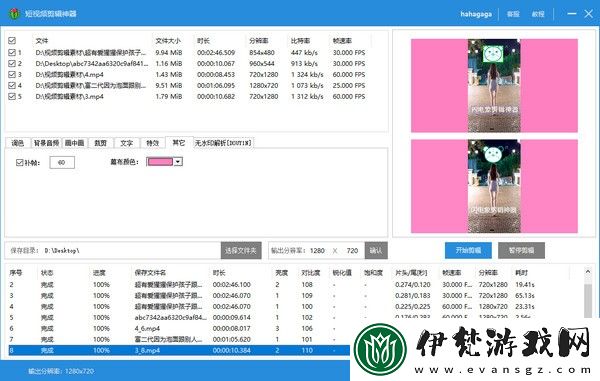The image size is (600, 381).
Task: Click the pink canvas color swatch
Action: [x=160, y=162]
